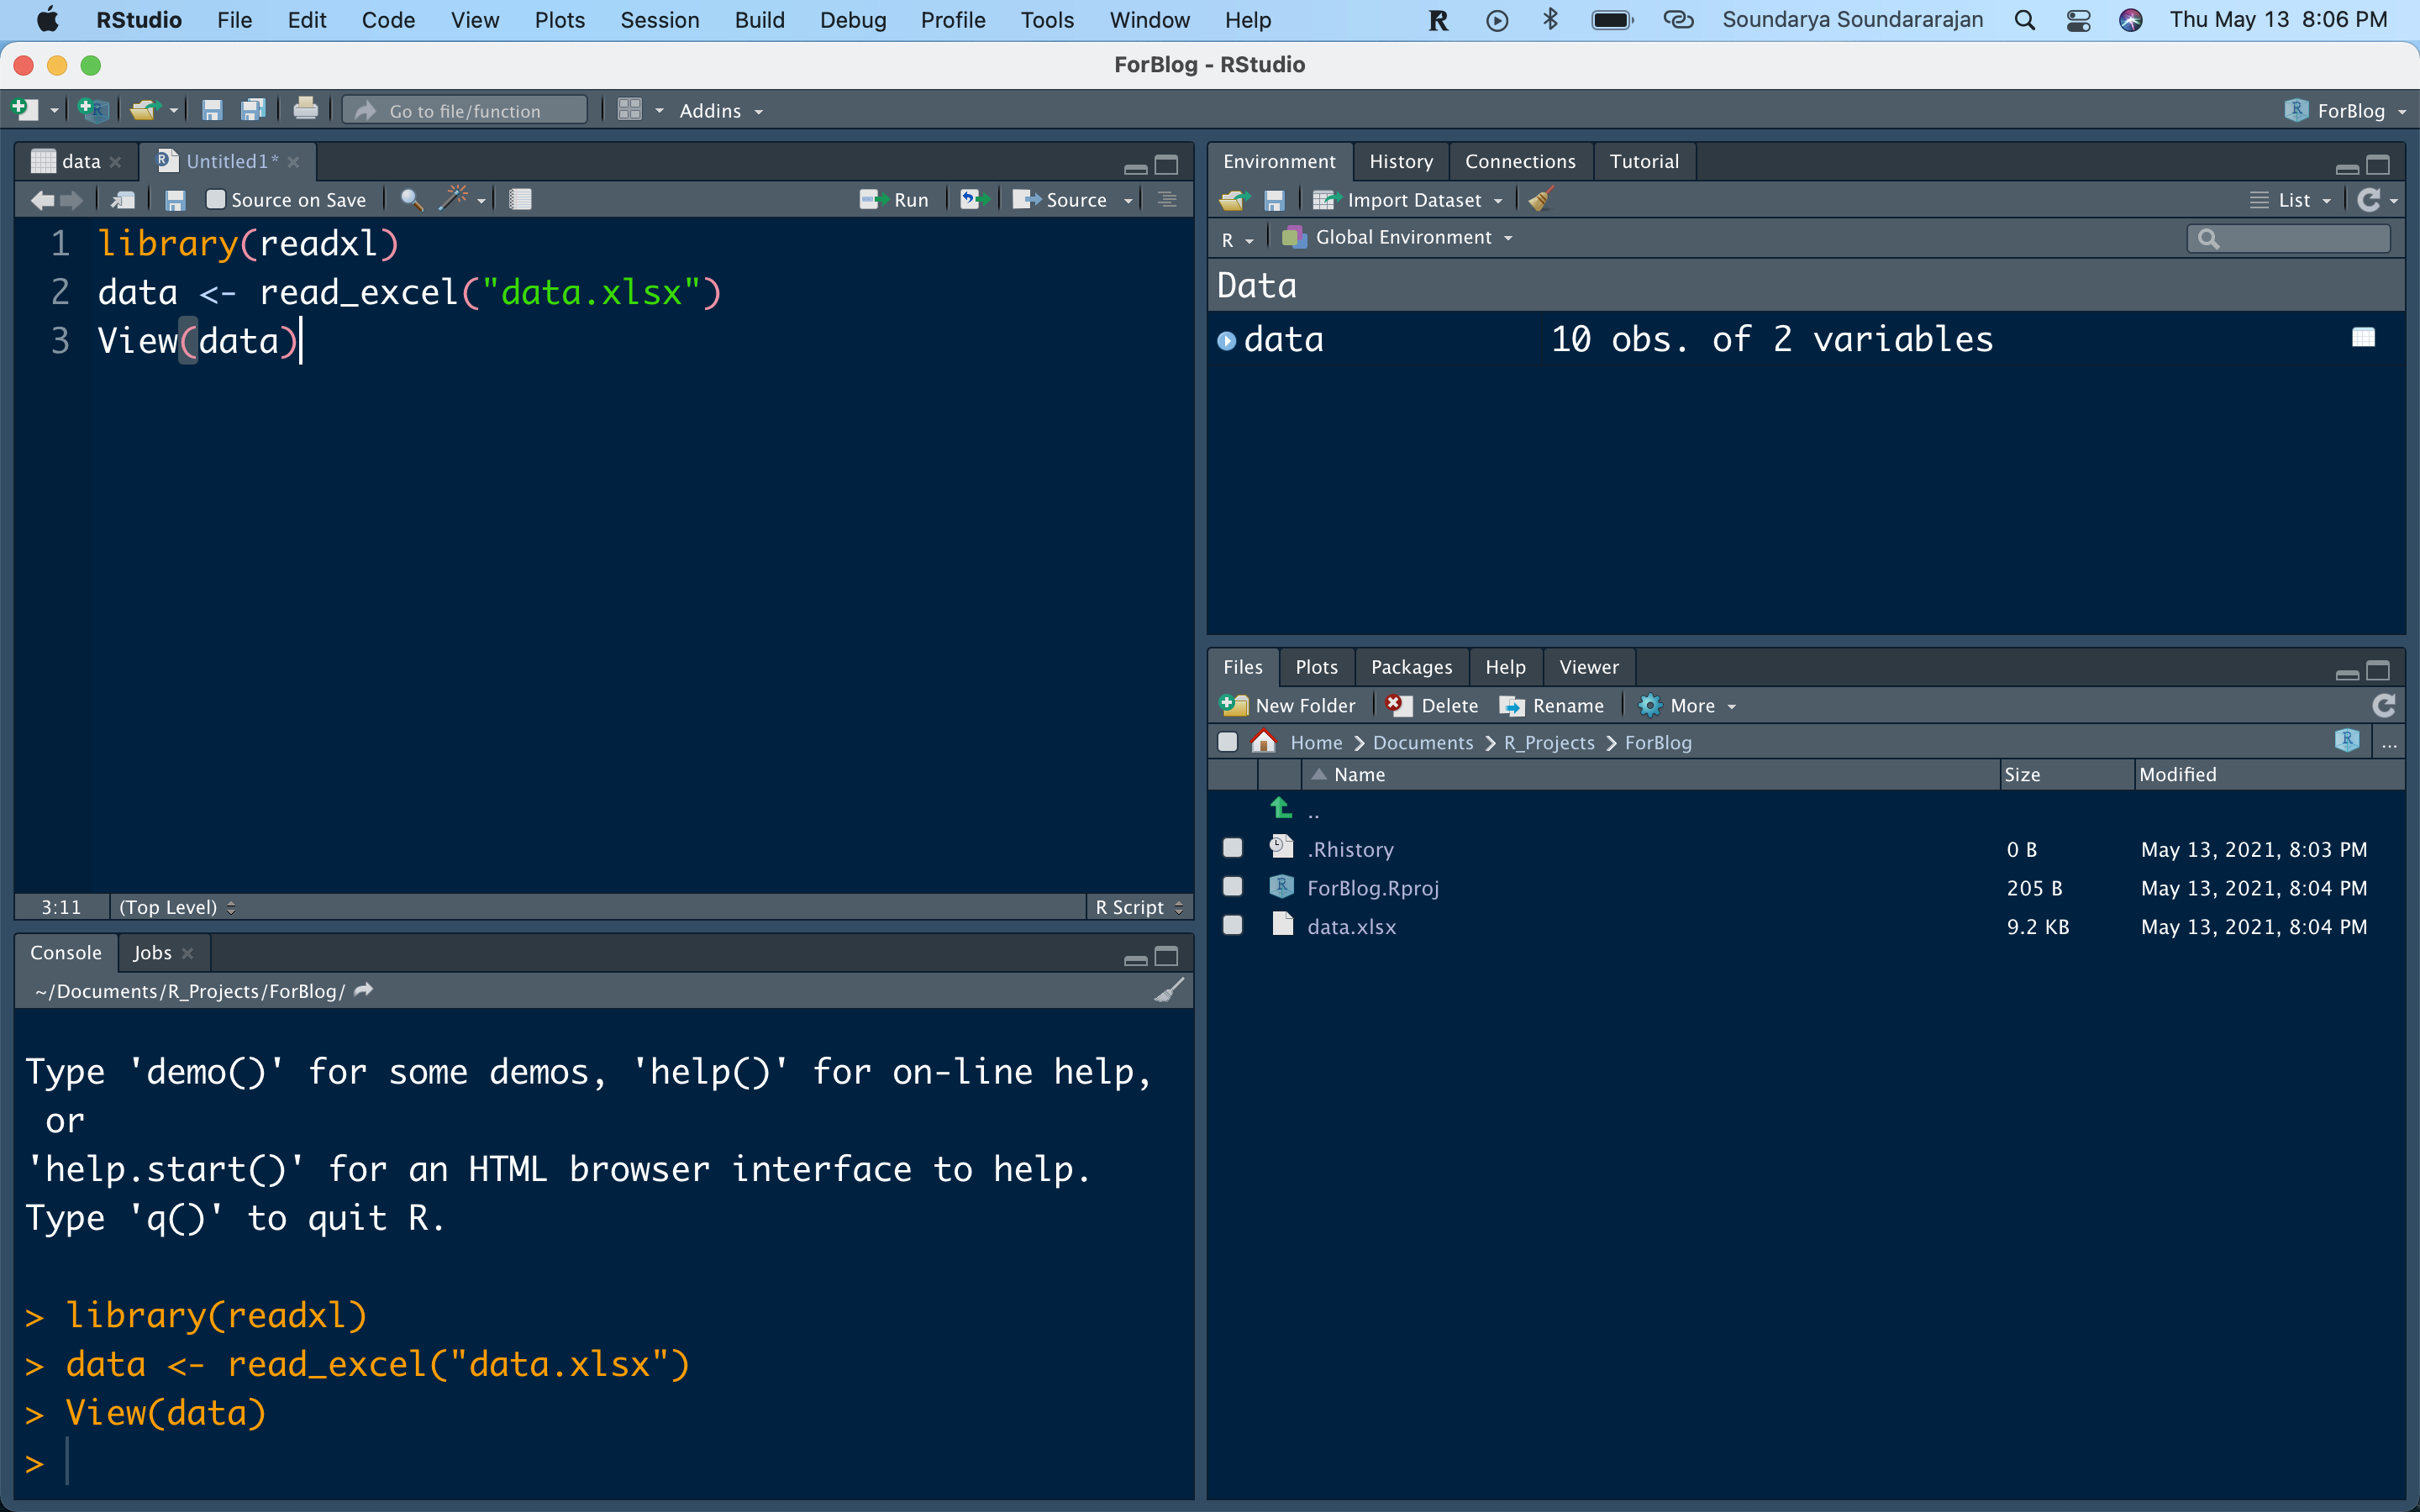Viewport: 2420px width, 1512px height.
Task: Click the Rename button in Files pane
Action: pos(1552,705)
